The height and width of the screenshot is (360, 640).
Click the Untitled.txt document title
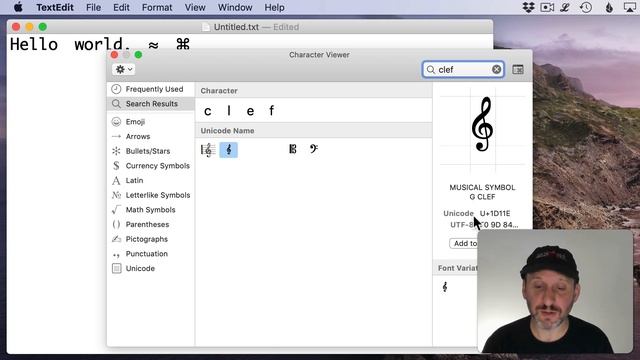click(236, 27)
